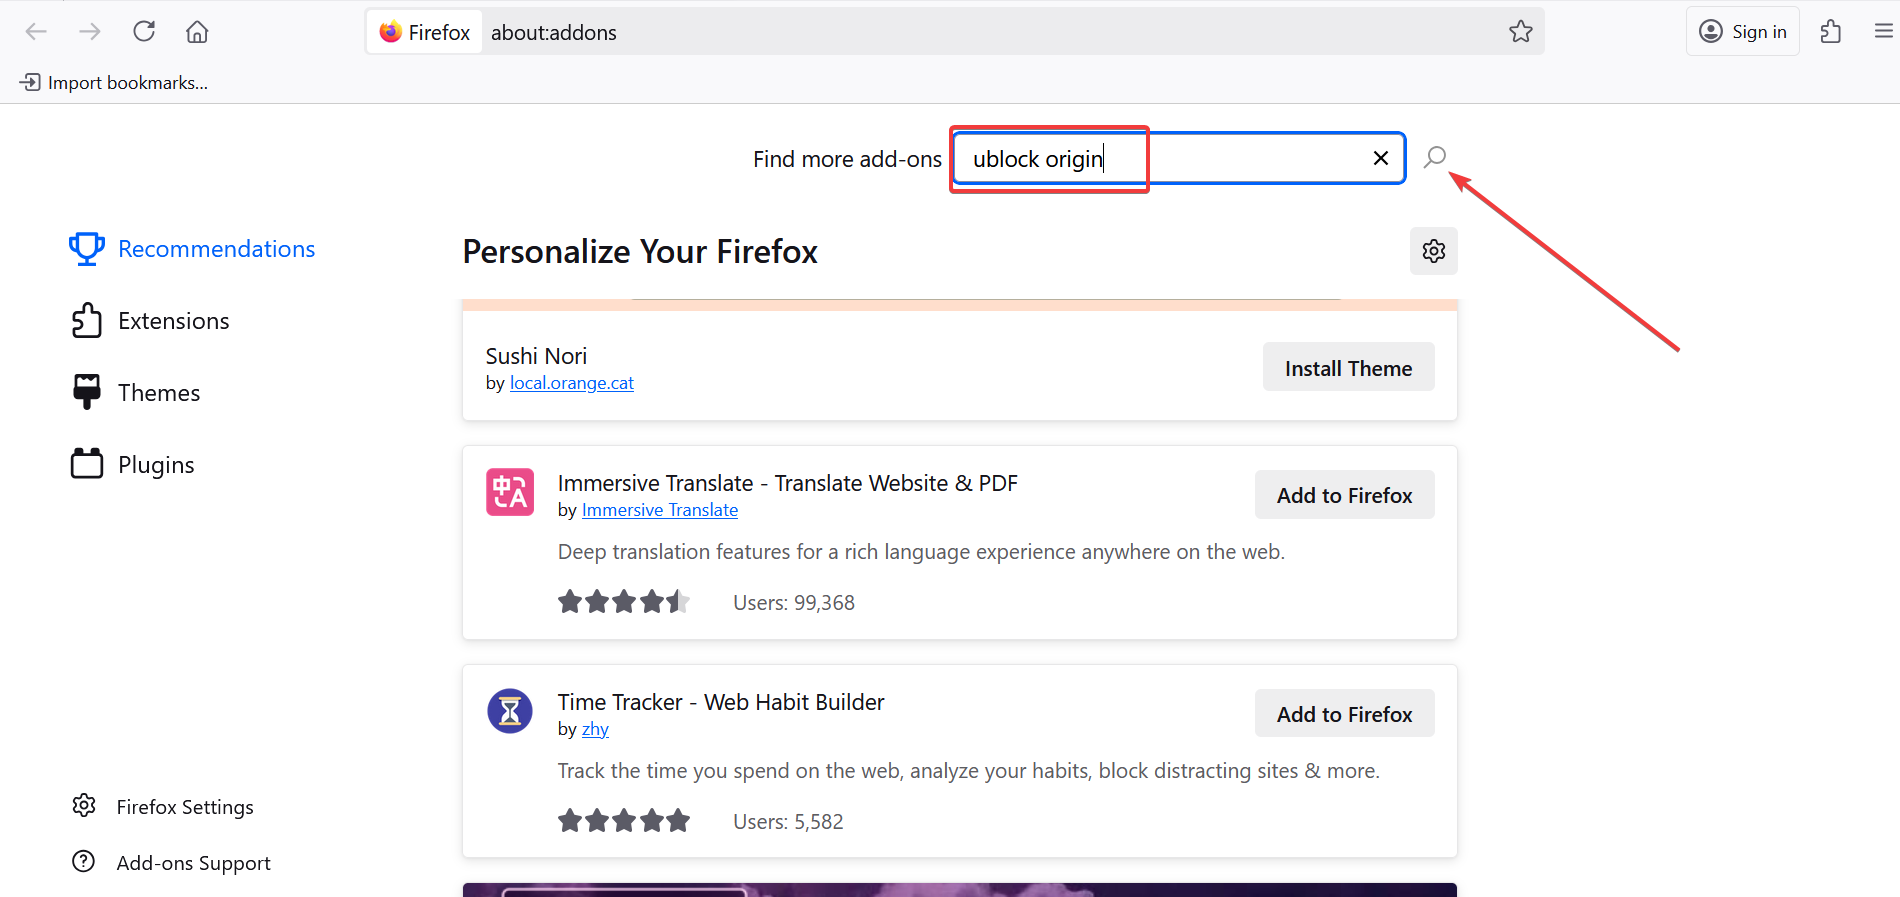This screenshot has height=897, width=1900.
Task: Add Immersive Translate to Firefox
Action: tap(1344, 495)
